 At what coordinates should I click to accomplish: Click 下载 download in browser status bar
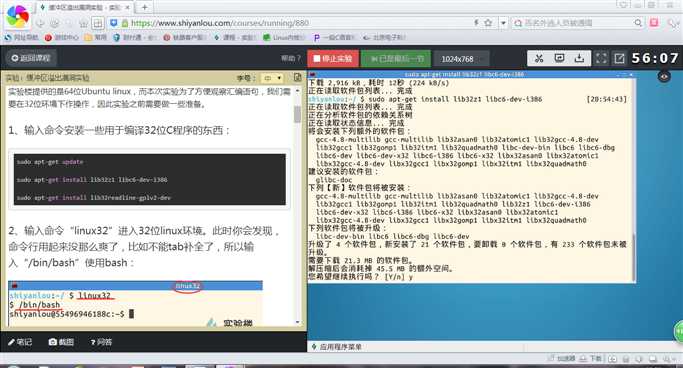(x=591, y=358)
